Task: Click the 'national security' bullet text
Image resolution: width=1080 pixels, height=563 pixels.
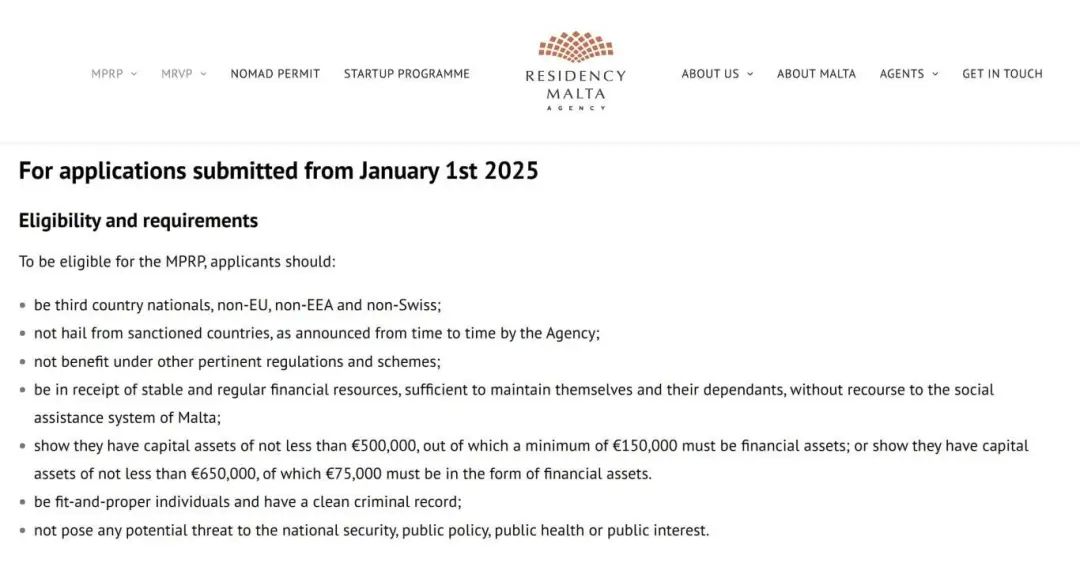Action: pos(371,530)
